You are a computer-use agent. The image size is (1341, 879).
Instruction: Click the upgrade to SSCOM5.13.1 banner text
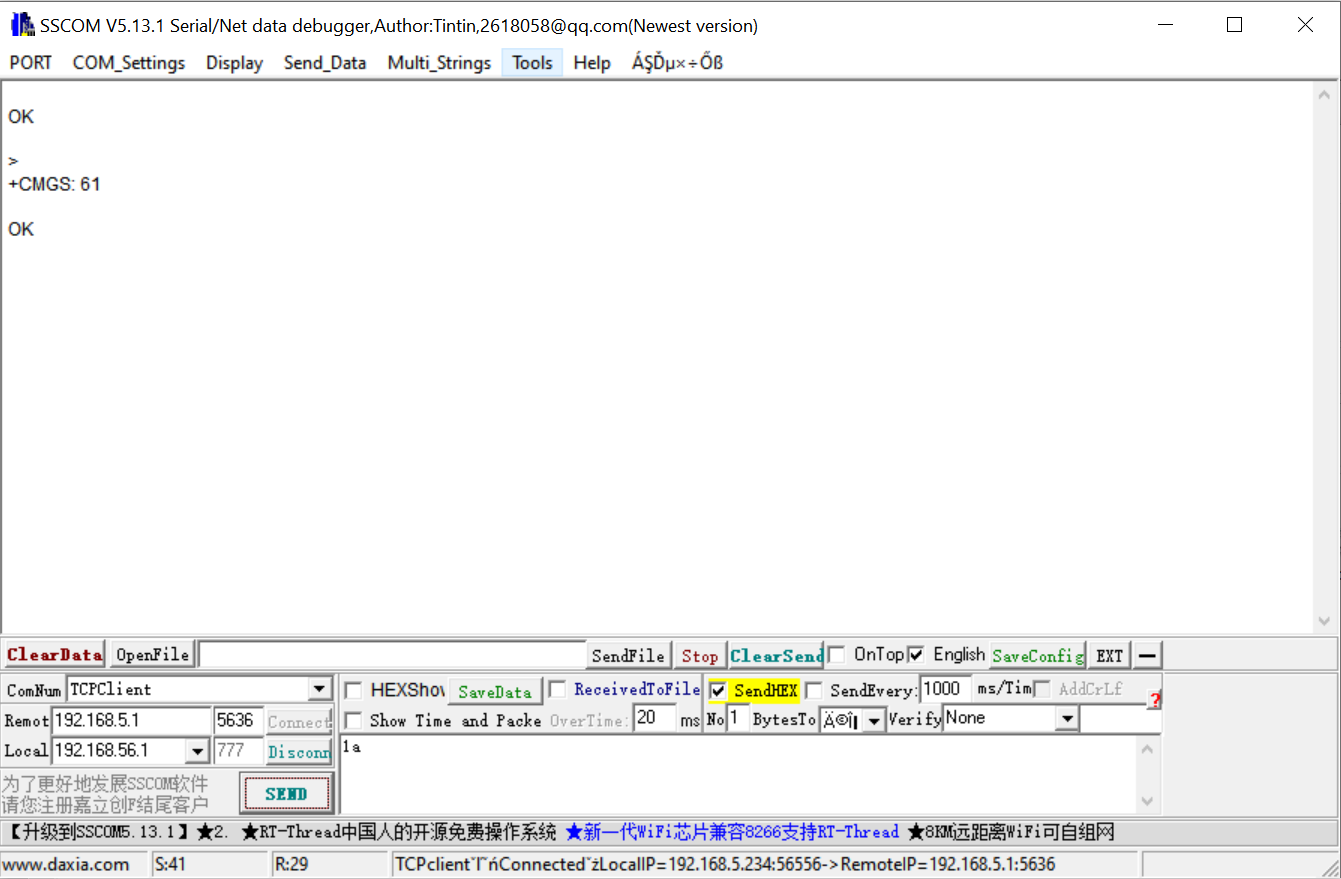98,832
